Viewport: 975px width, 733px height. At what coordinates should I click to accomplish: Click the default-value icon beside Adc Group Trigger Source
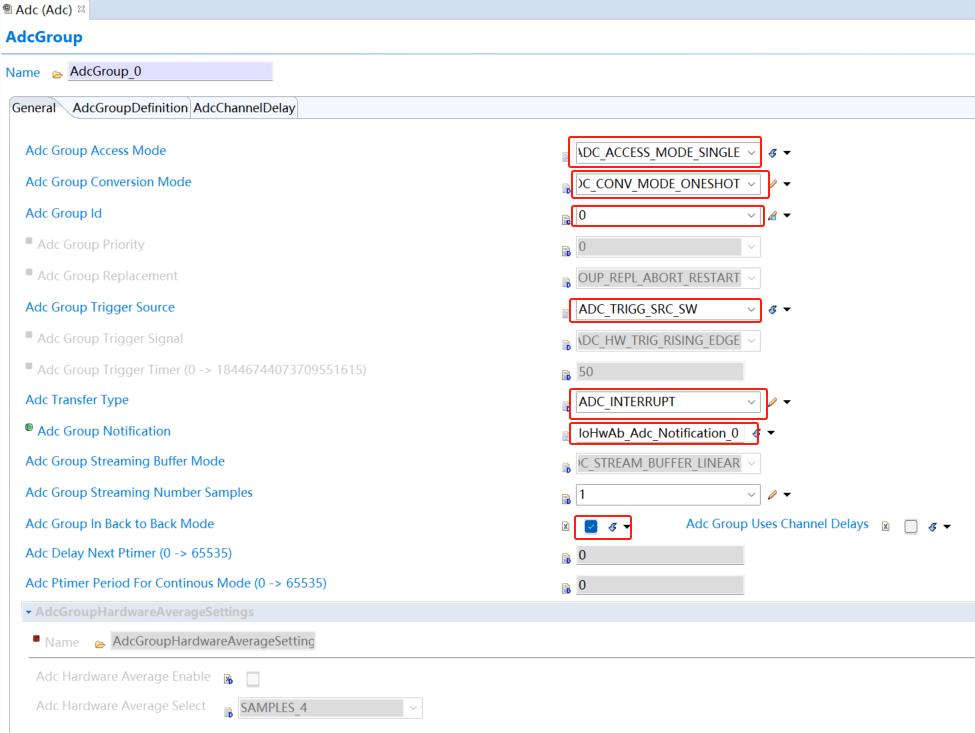tap(772, 310)
